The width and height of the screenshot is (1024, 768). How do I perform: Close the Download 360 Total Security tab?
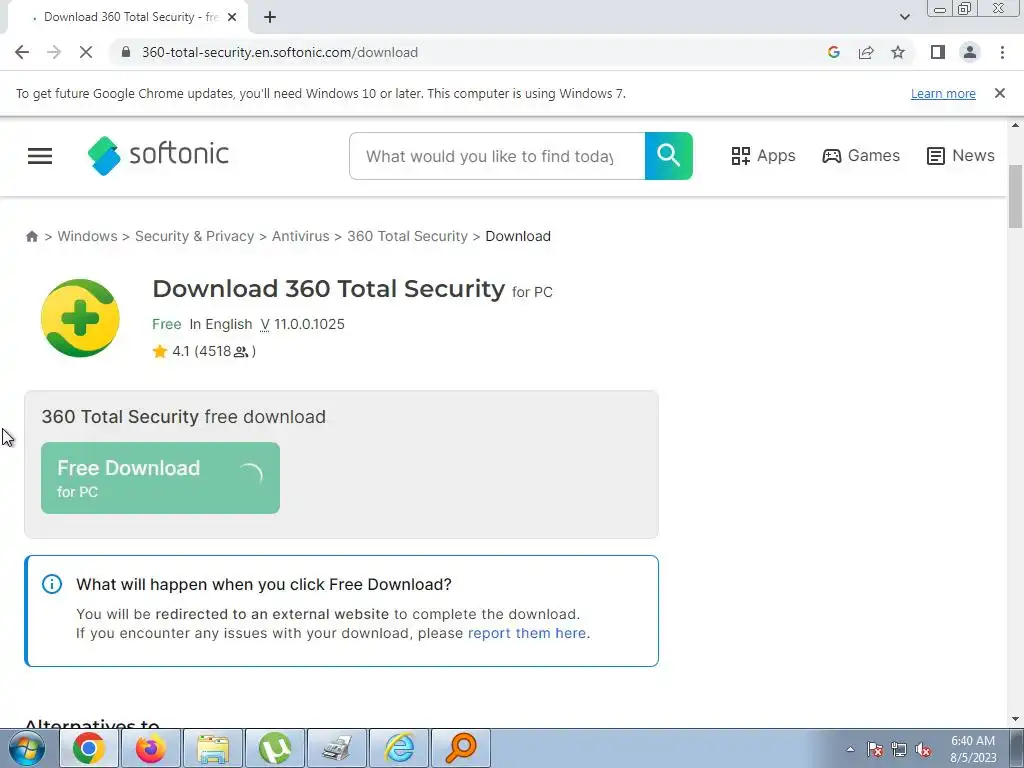[x=232, y=17]
